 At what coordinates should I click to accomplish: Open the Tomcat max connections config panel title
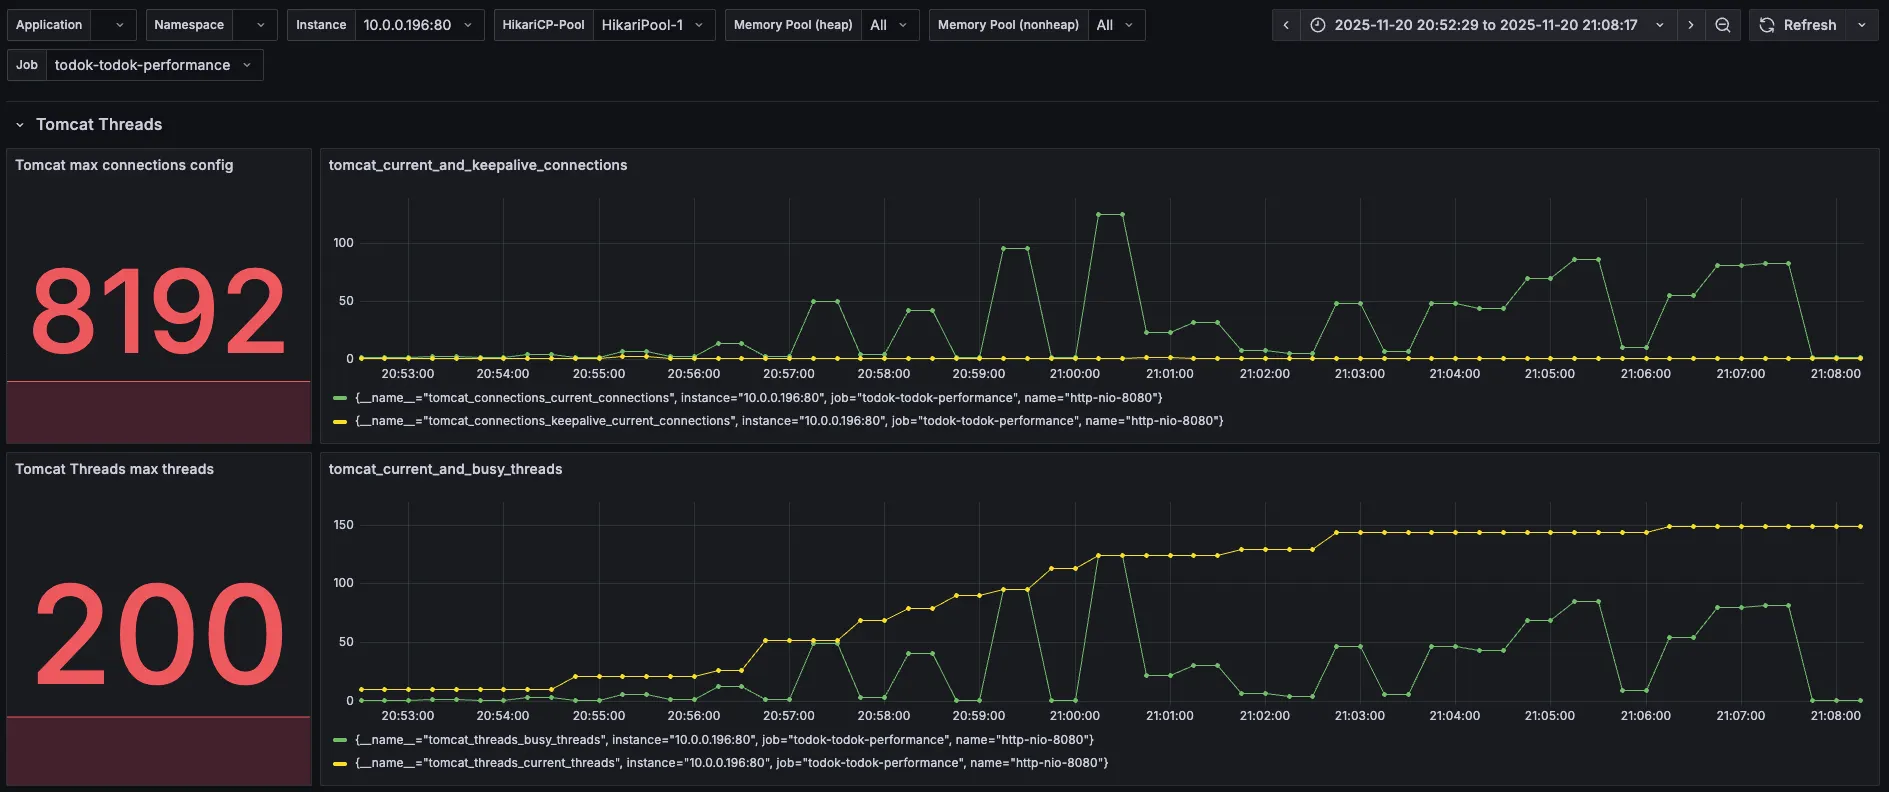[x=124, y=165]
